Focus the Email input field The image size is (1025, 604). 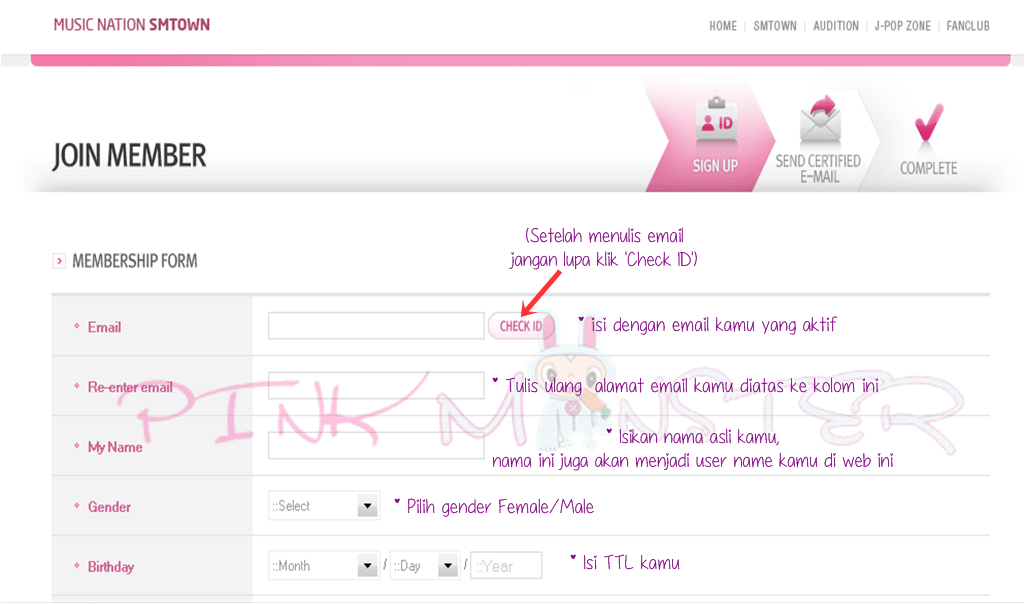click(x=376, y=326)
